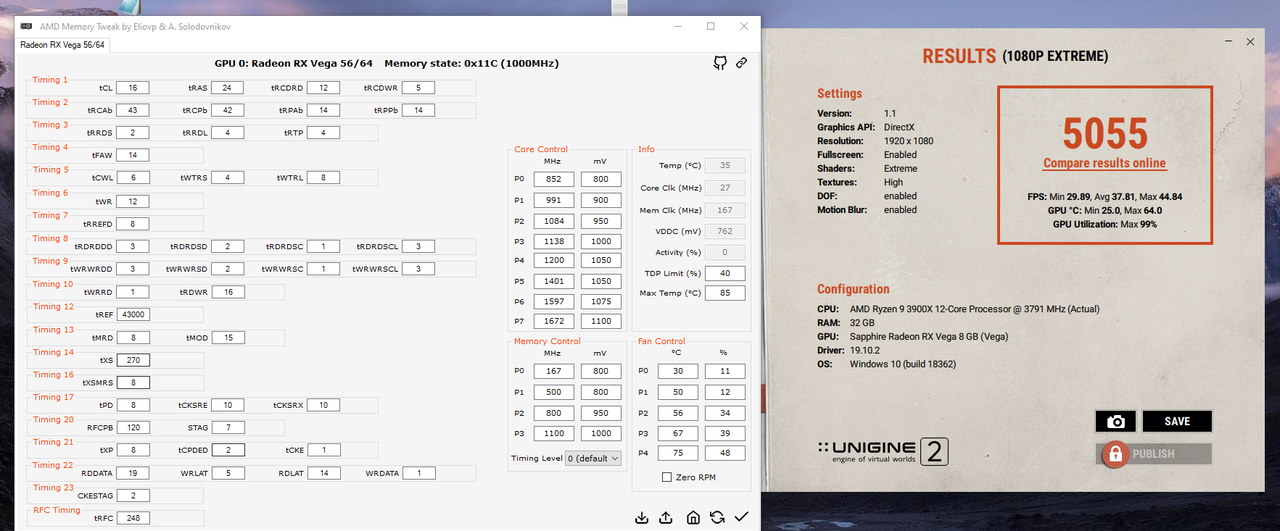The width and height of the screenshot is (1280, 531).
Task: Maximize the AMD Memory Tweak window
Action: (x=711, y=26)
